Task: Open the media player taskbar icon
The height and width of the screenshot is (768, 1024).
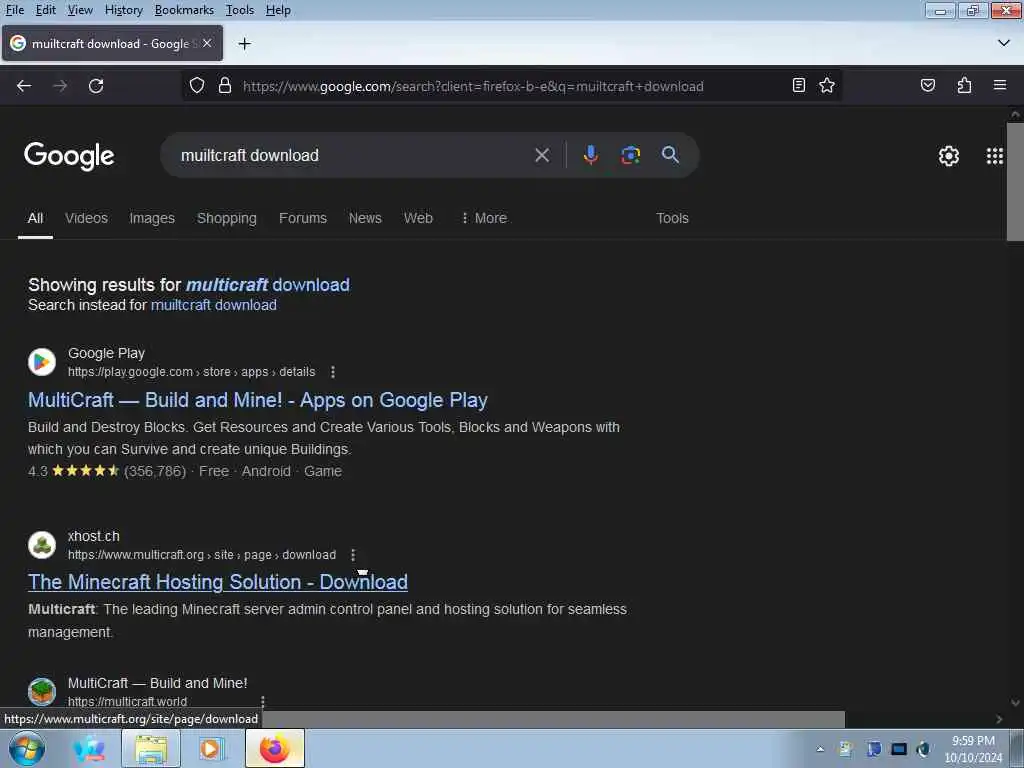Action: [x=210, y=748]
